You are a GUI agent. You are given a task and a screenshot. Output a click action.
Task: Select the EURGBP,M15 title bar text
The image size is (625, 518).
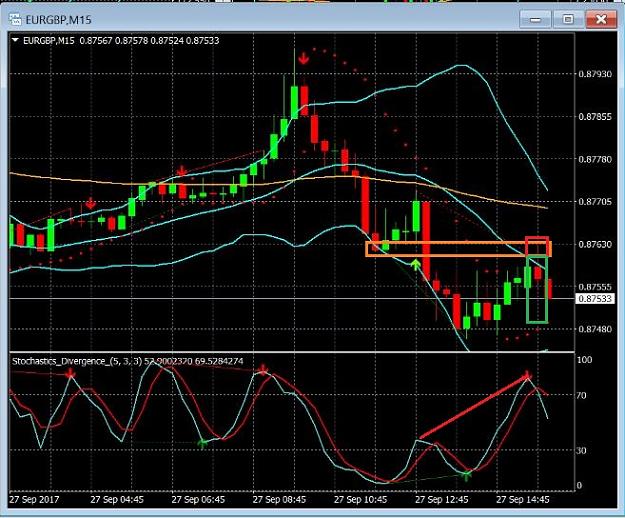tap(59, 20)
